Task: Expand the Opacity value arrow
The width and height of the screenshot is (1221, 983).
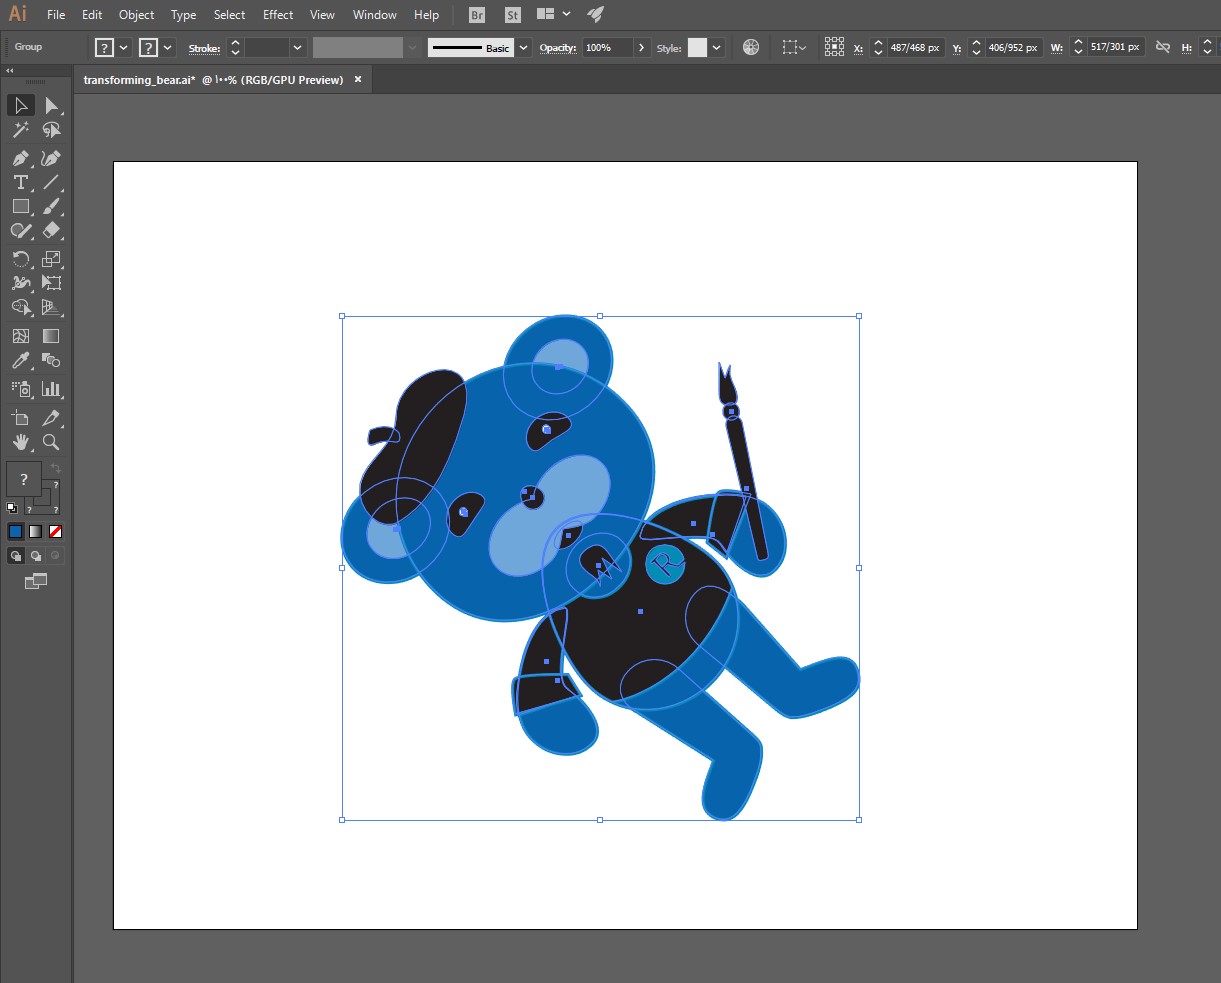Action: 641,47
